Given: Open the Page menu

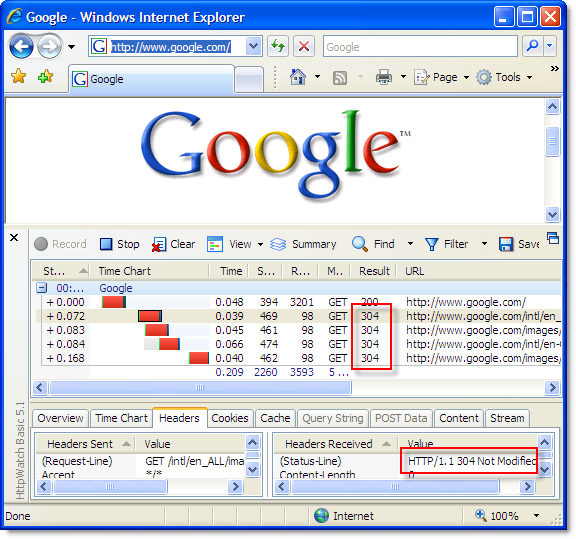Looking at the screenshot, I should pyautogui.click(x=442, y=77).
